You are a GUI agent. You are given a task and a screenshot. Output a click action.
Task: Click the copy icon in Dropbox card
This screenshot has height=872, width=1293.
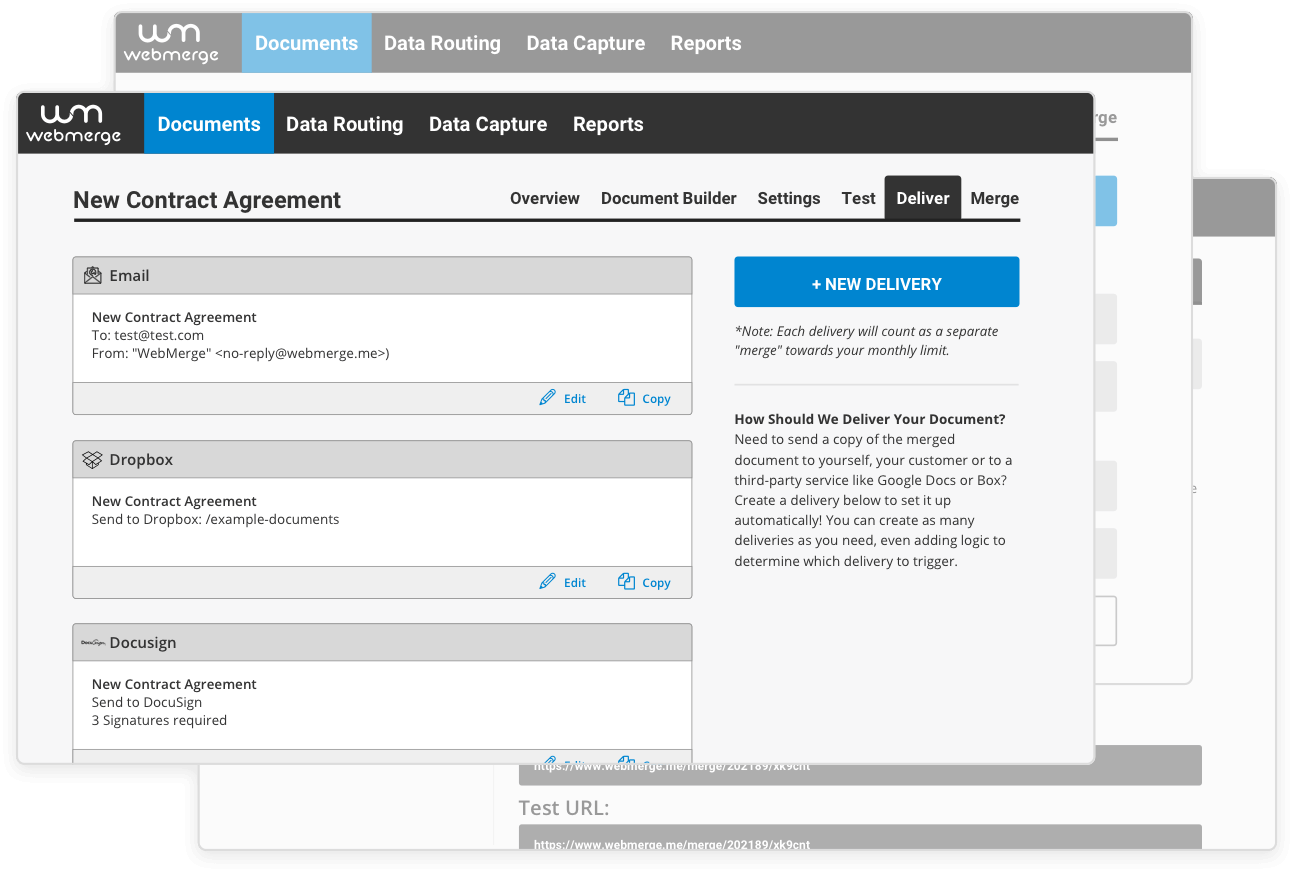(x=627, y=582)
